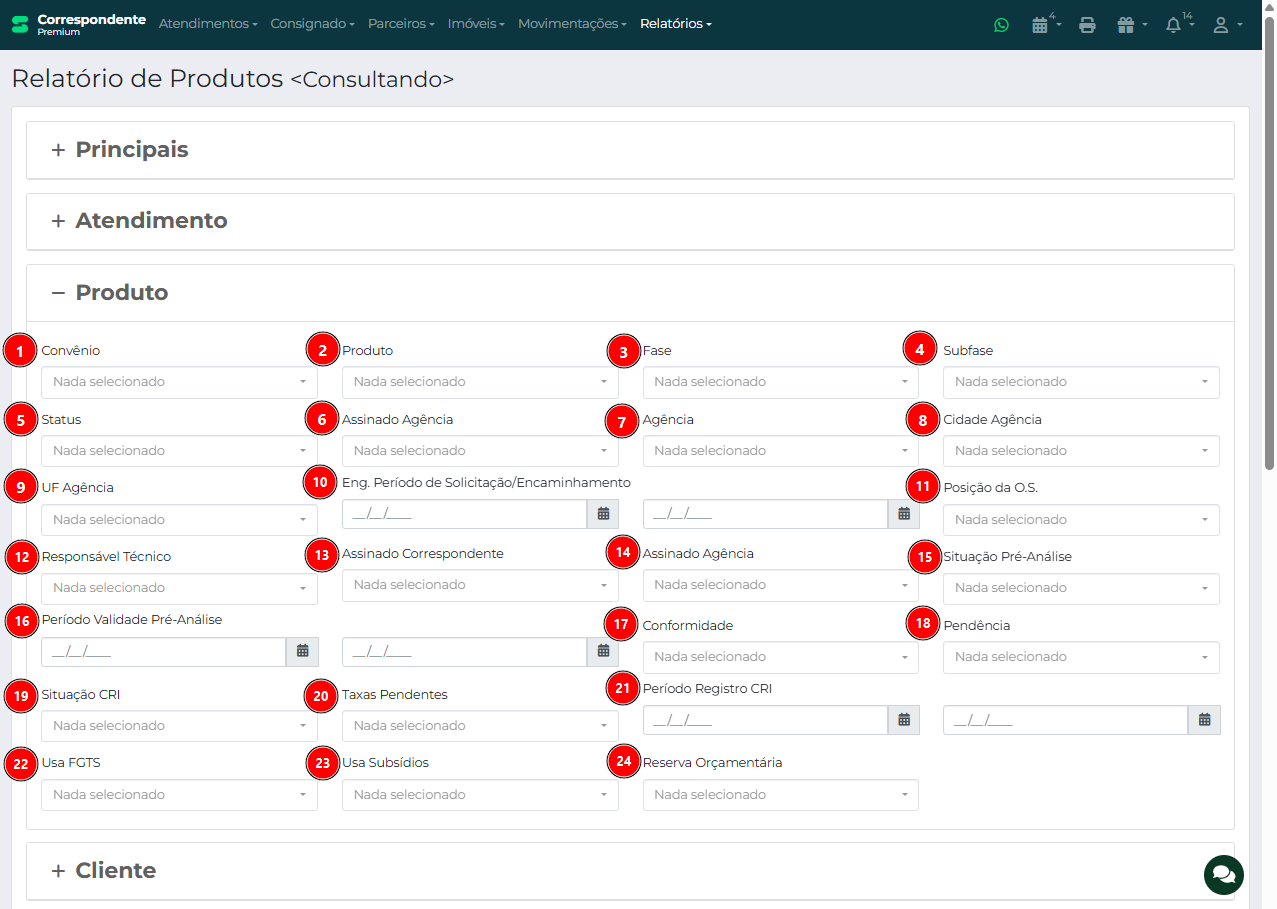
Task: Click the Correspondente Premium logo
Action: 78,24
